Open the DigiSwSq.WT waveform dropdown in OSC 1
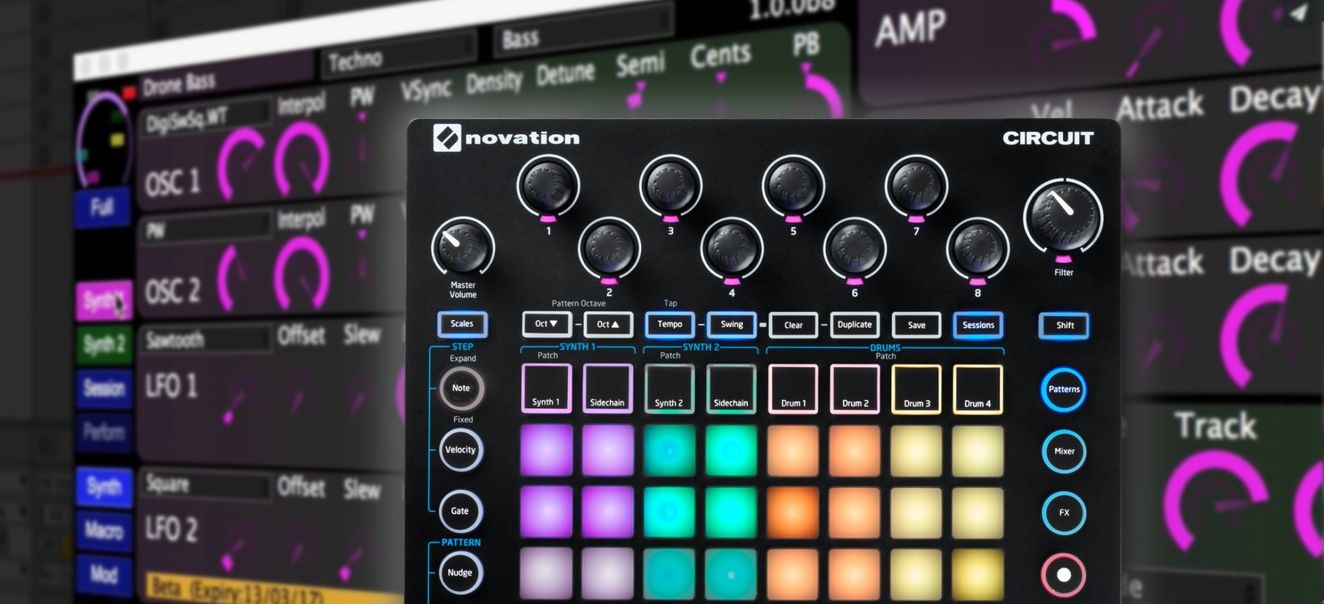The width and height of the screenshot is (1324, 604). pos(205,118)
